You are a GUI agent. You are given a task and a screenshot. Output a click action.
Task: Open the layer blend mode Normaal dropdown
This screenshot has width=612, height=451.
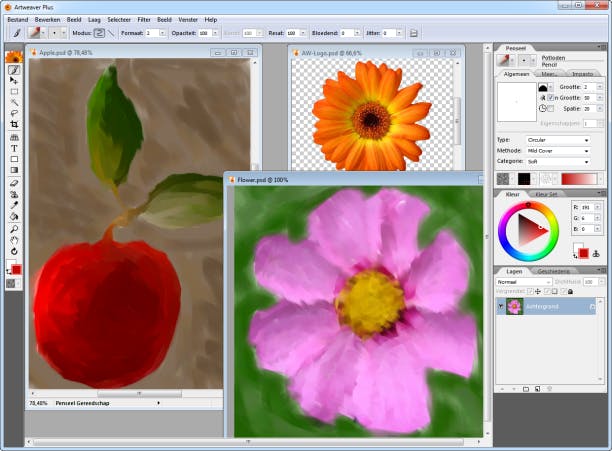(521, 282)
